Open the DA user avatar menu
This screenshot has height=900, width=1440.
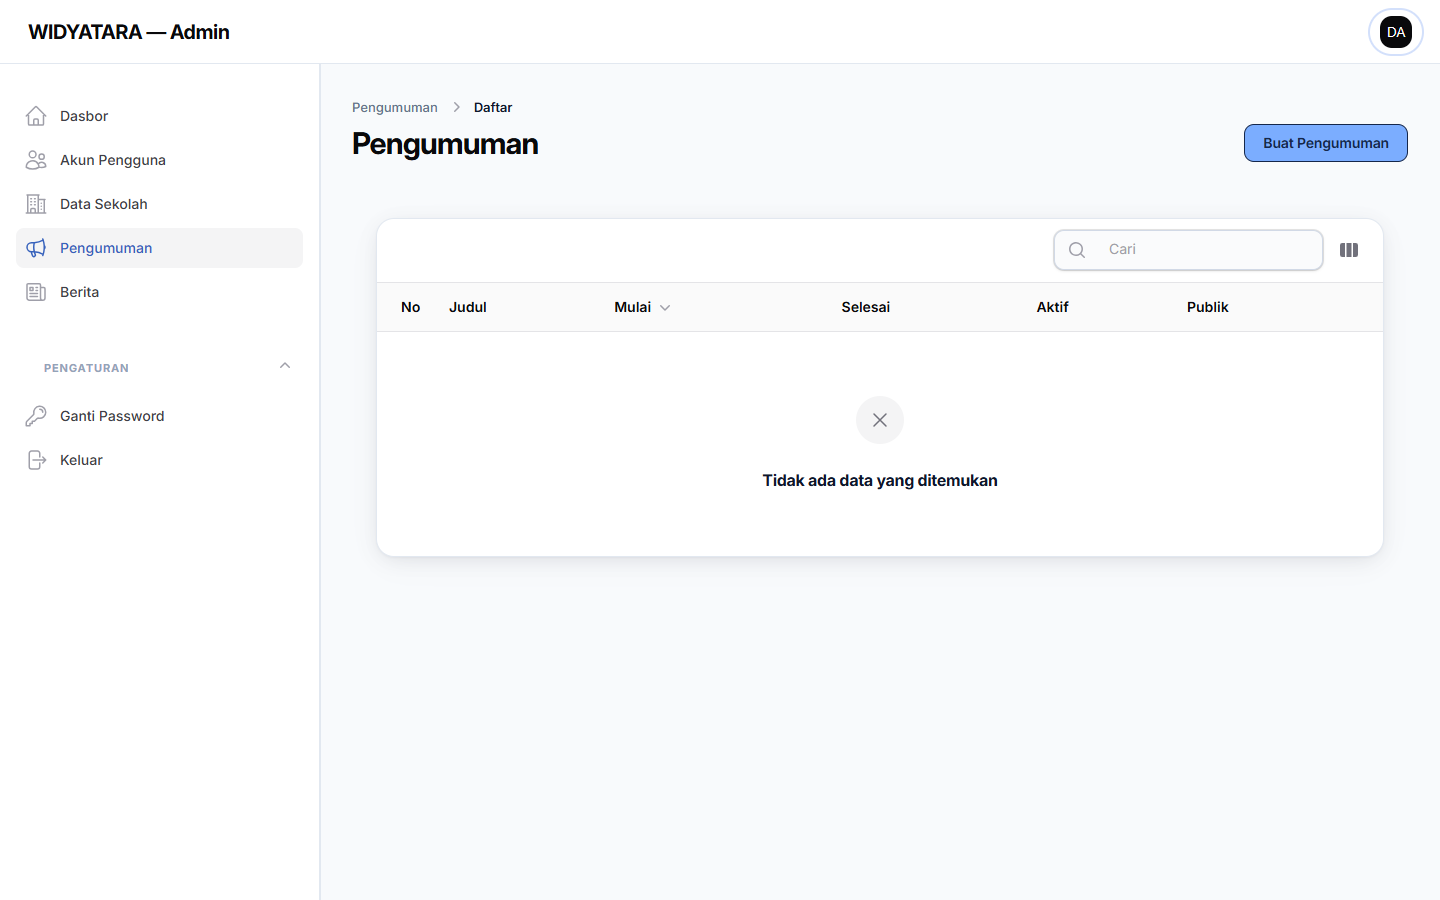pos(1396,32)
